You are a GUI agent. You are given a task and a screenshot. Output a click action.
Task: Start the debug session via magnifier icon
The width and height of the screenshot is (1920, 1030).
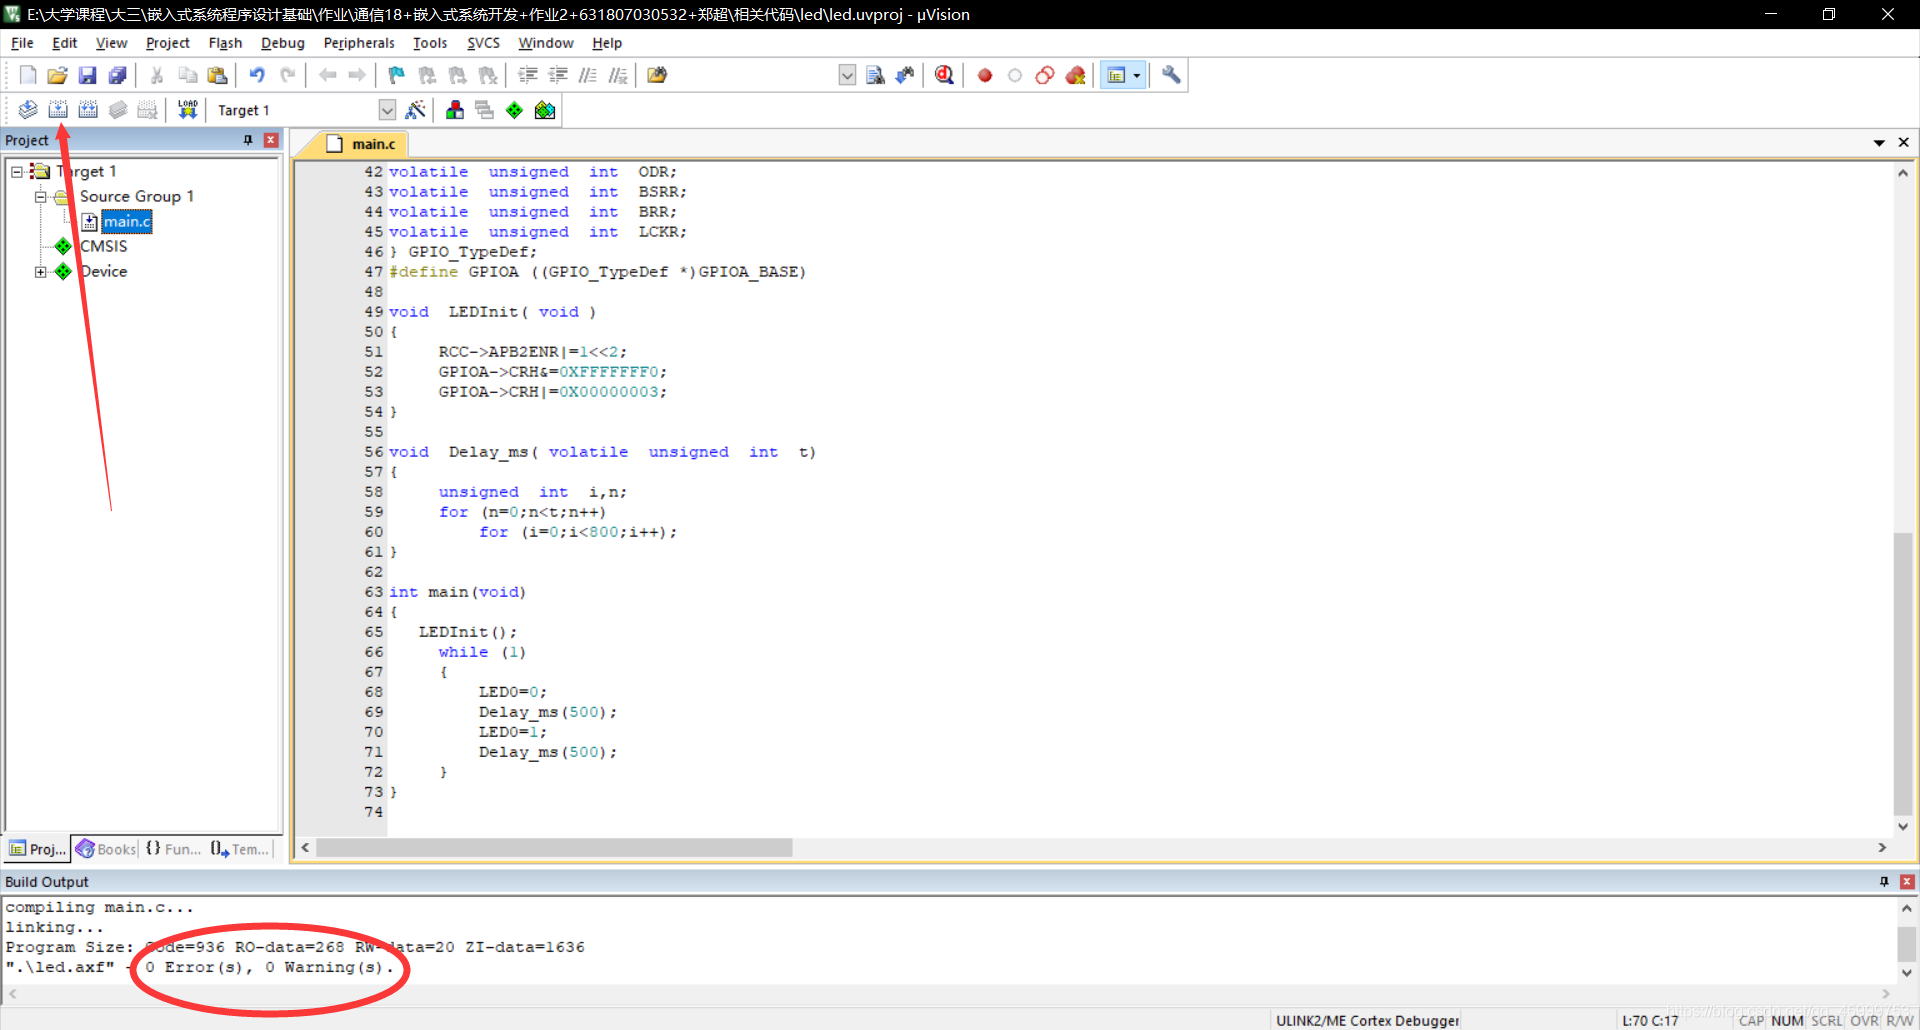click(x=944, y=75)
